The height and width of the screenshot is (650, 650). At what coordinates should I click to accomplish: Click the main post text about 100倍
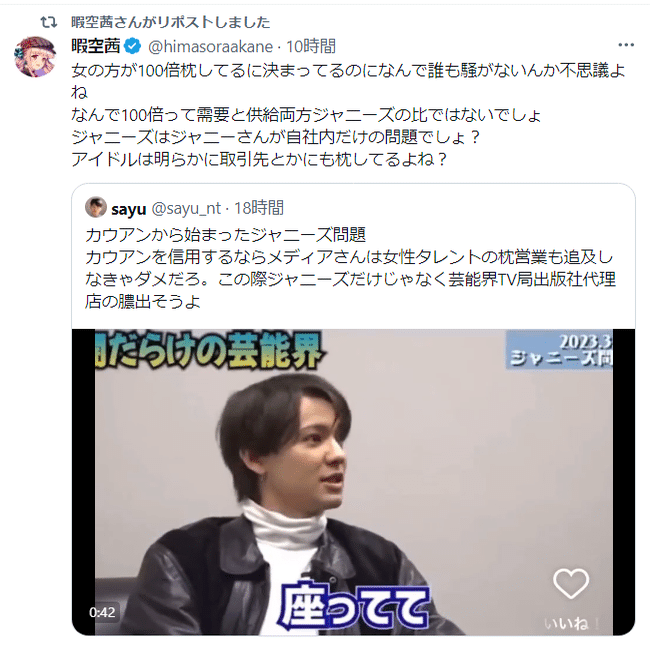coord(348,115)
